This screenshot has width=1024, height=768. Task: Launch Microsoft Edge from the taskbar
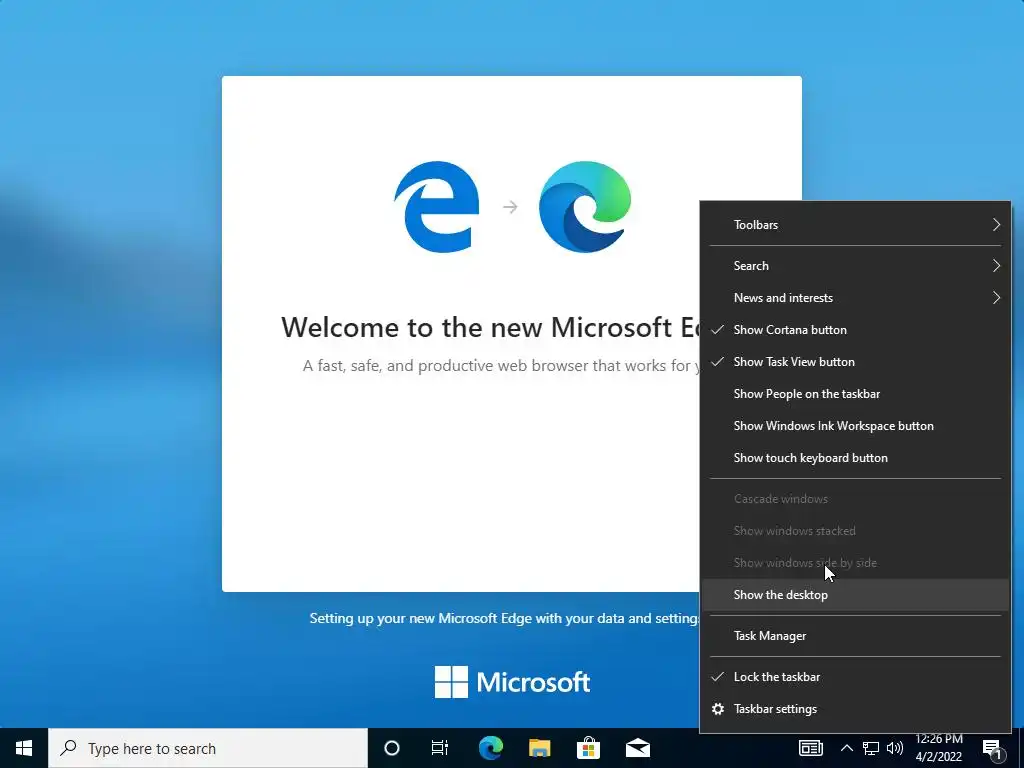(490, 748)
